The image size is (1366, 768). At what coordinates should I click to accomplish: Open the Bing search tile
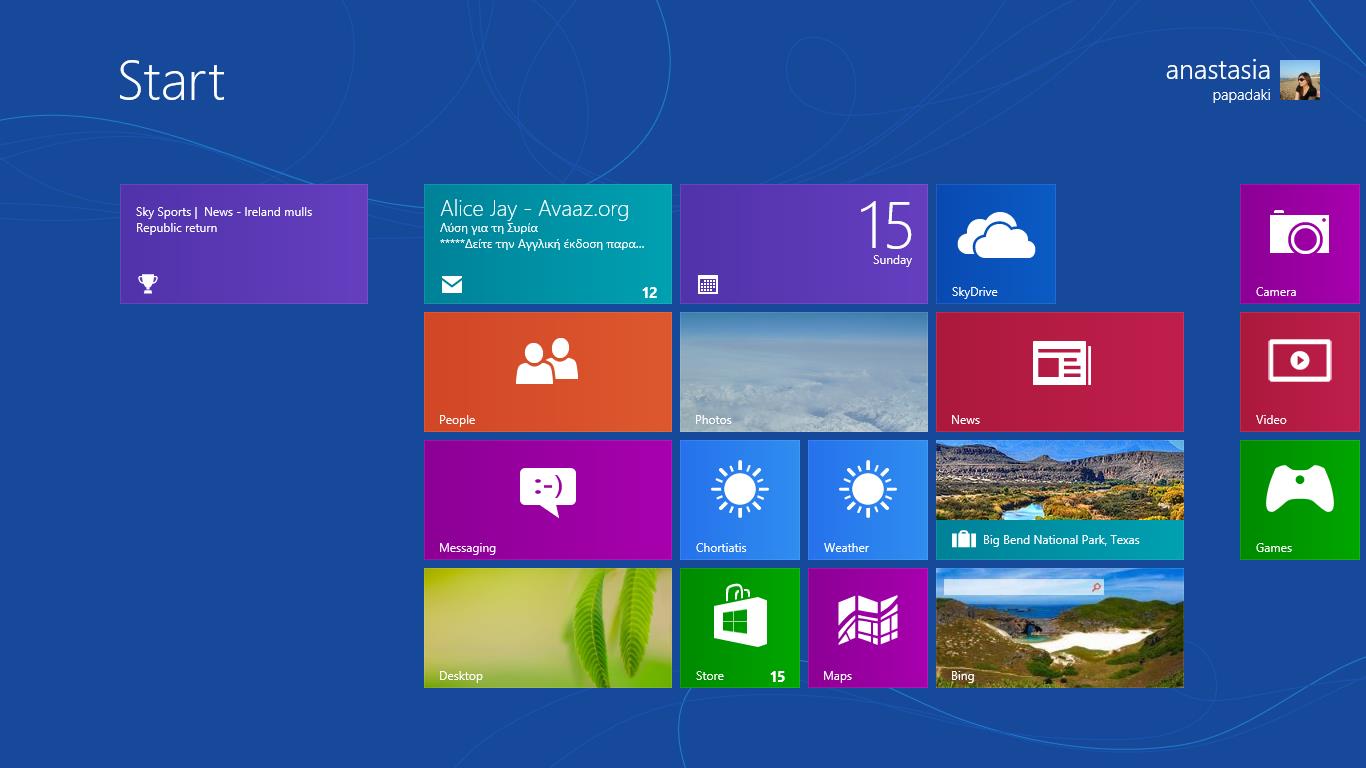pos(1060,628)
